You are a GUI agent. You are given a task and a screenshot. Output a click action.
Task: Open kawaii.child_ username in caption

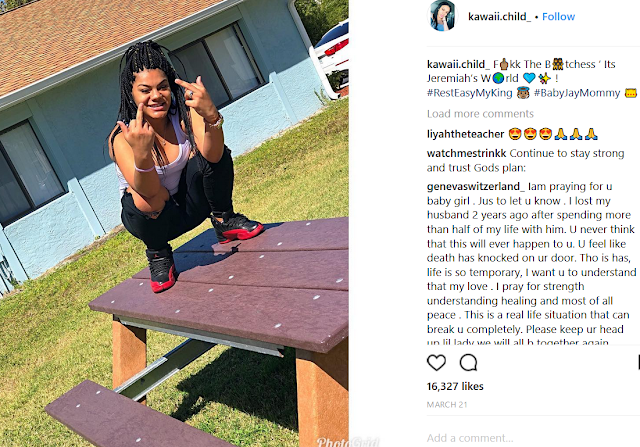click(x=458, y=64)
